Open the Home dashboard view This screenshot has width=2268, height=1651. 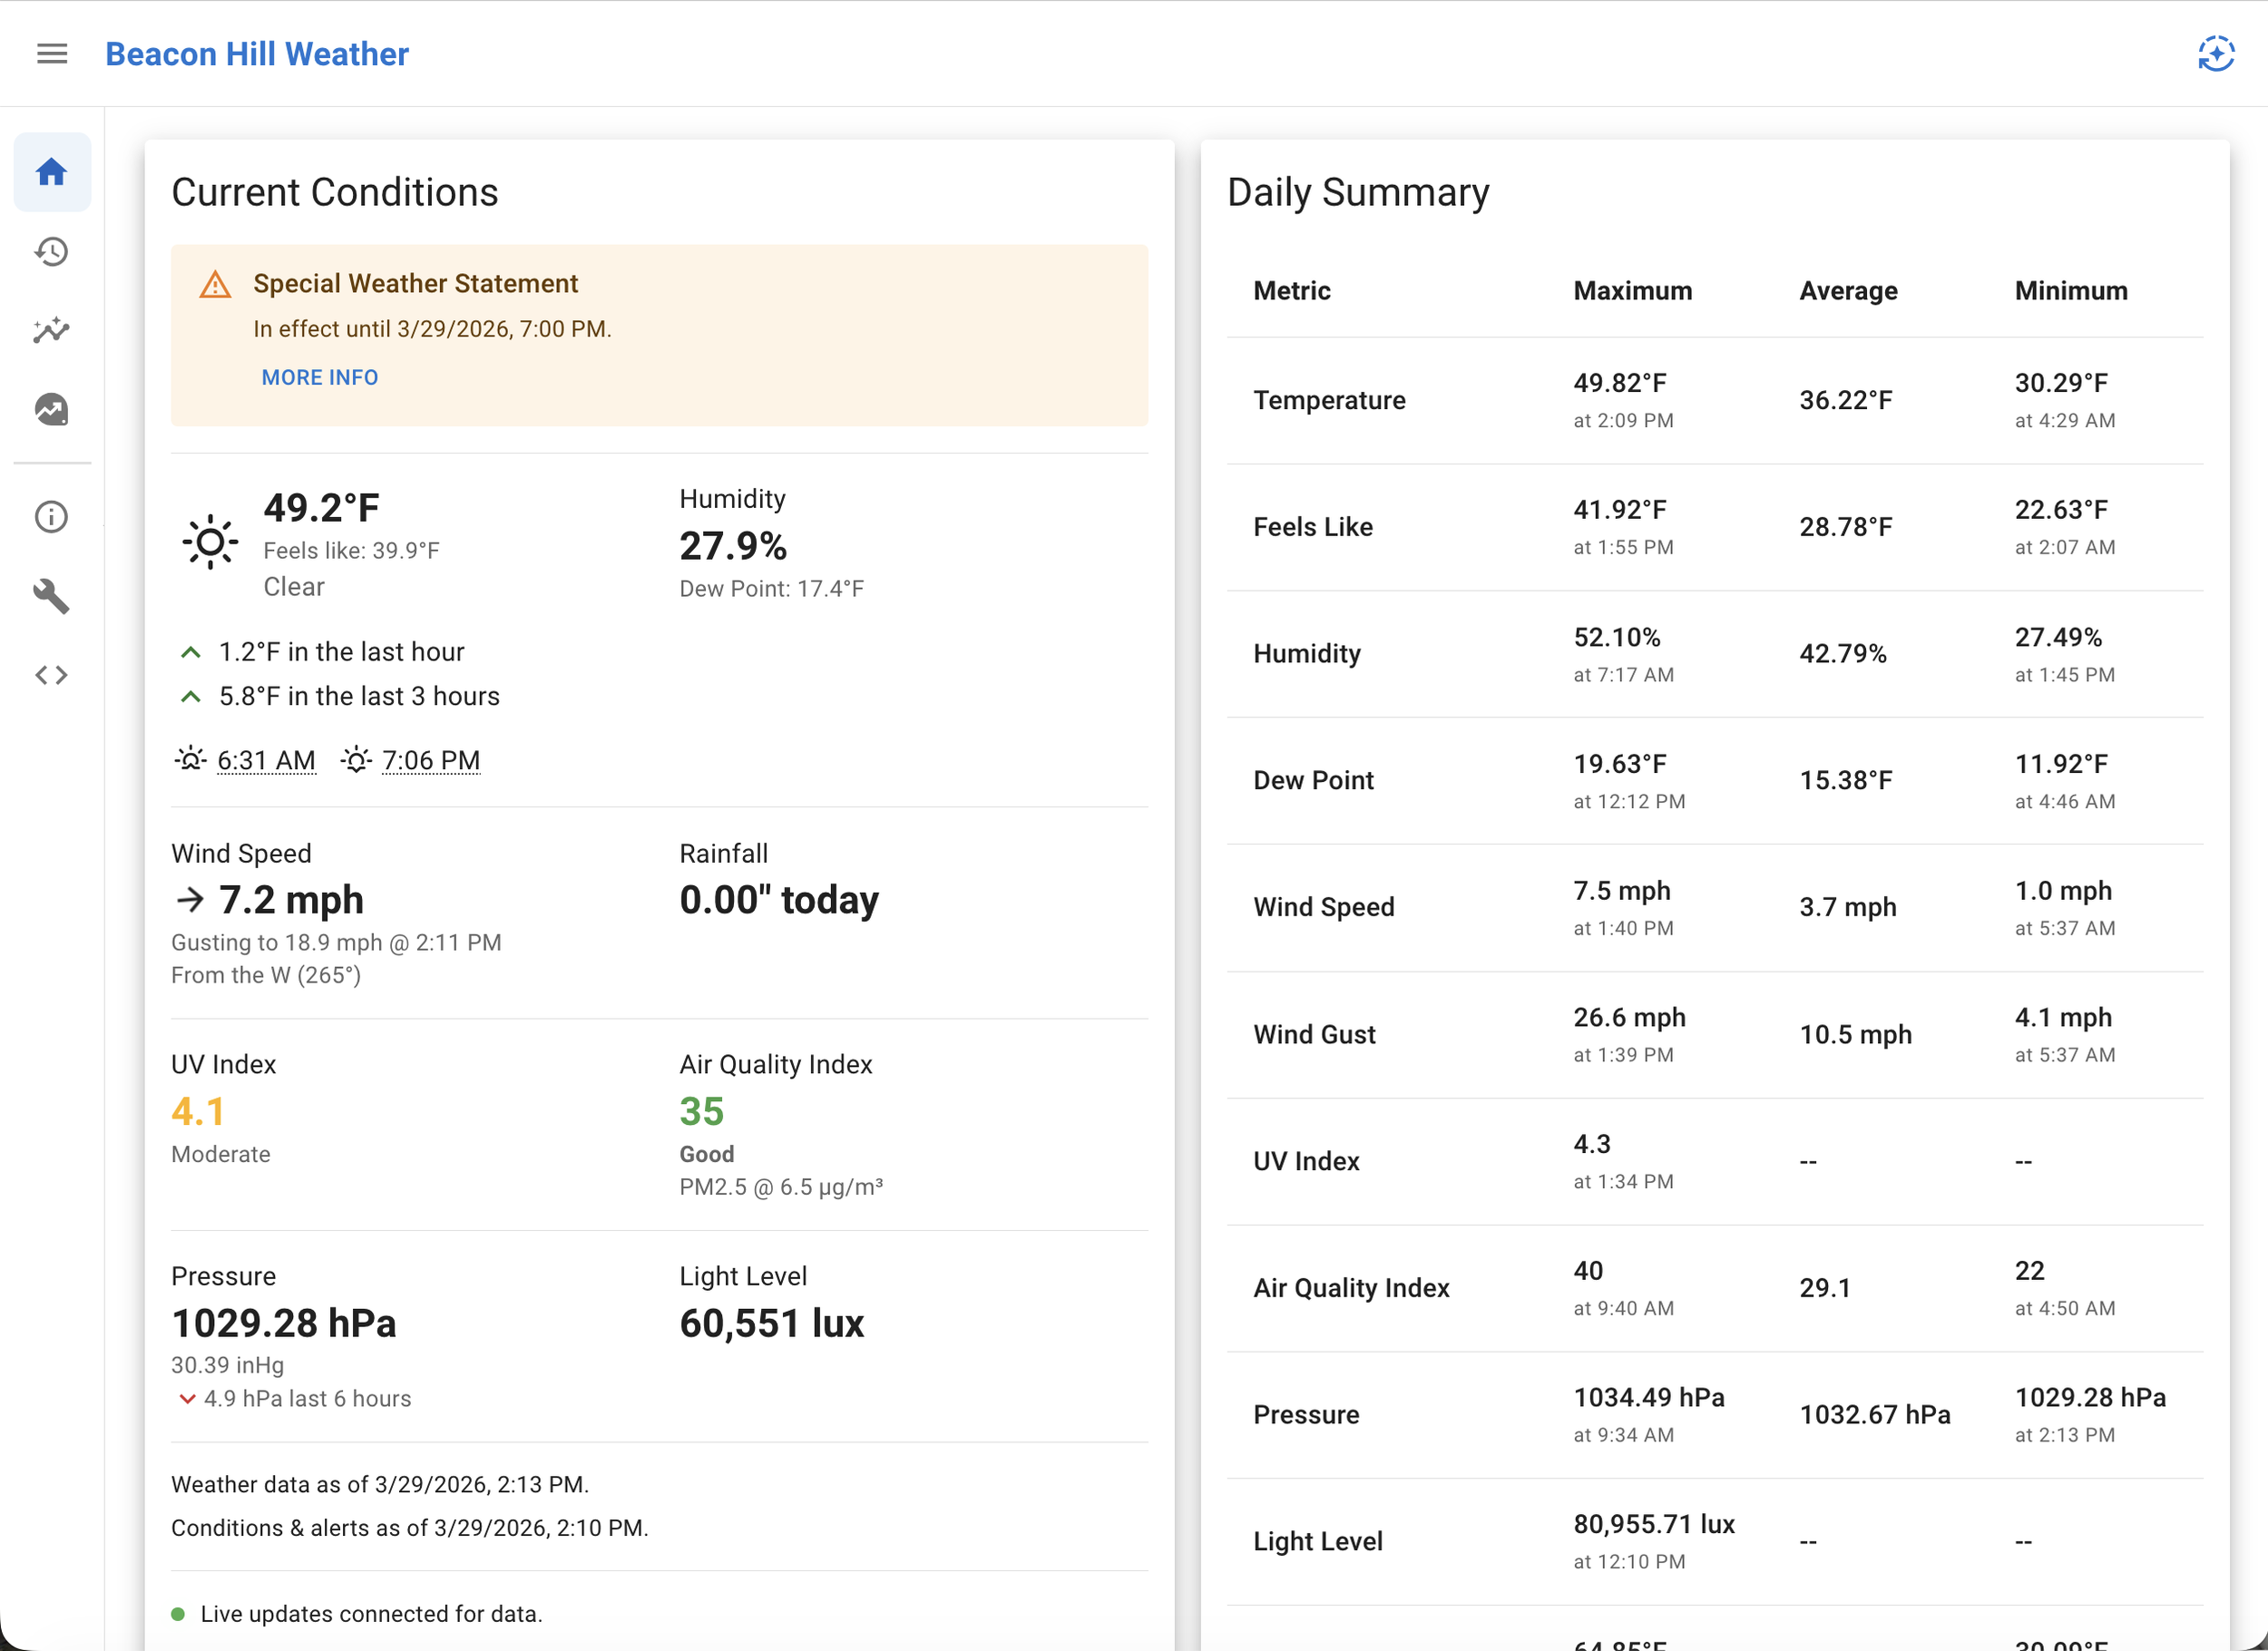(x=51, y=171)
